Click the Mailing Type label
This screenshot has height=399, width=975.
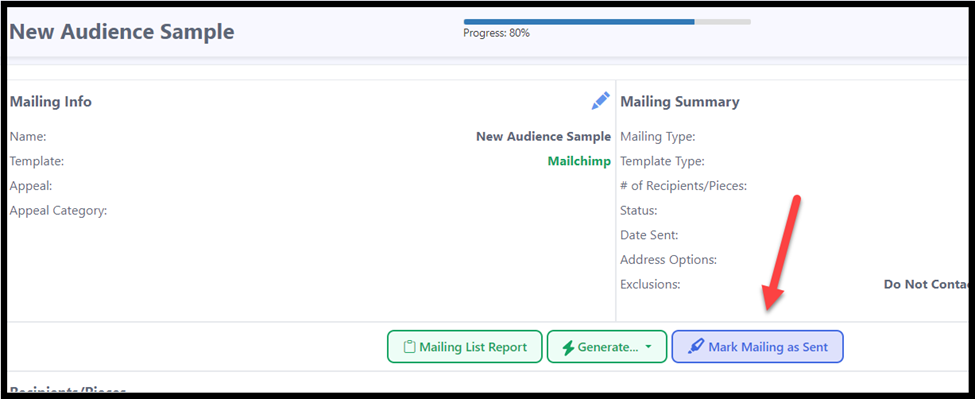click(x=658, y=137)
